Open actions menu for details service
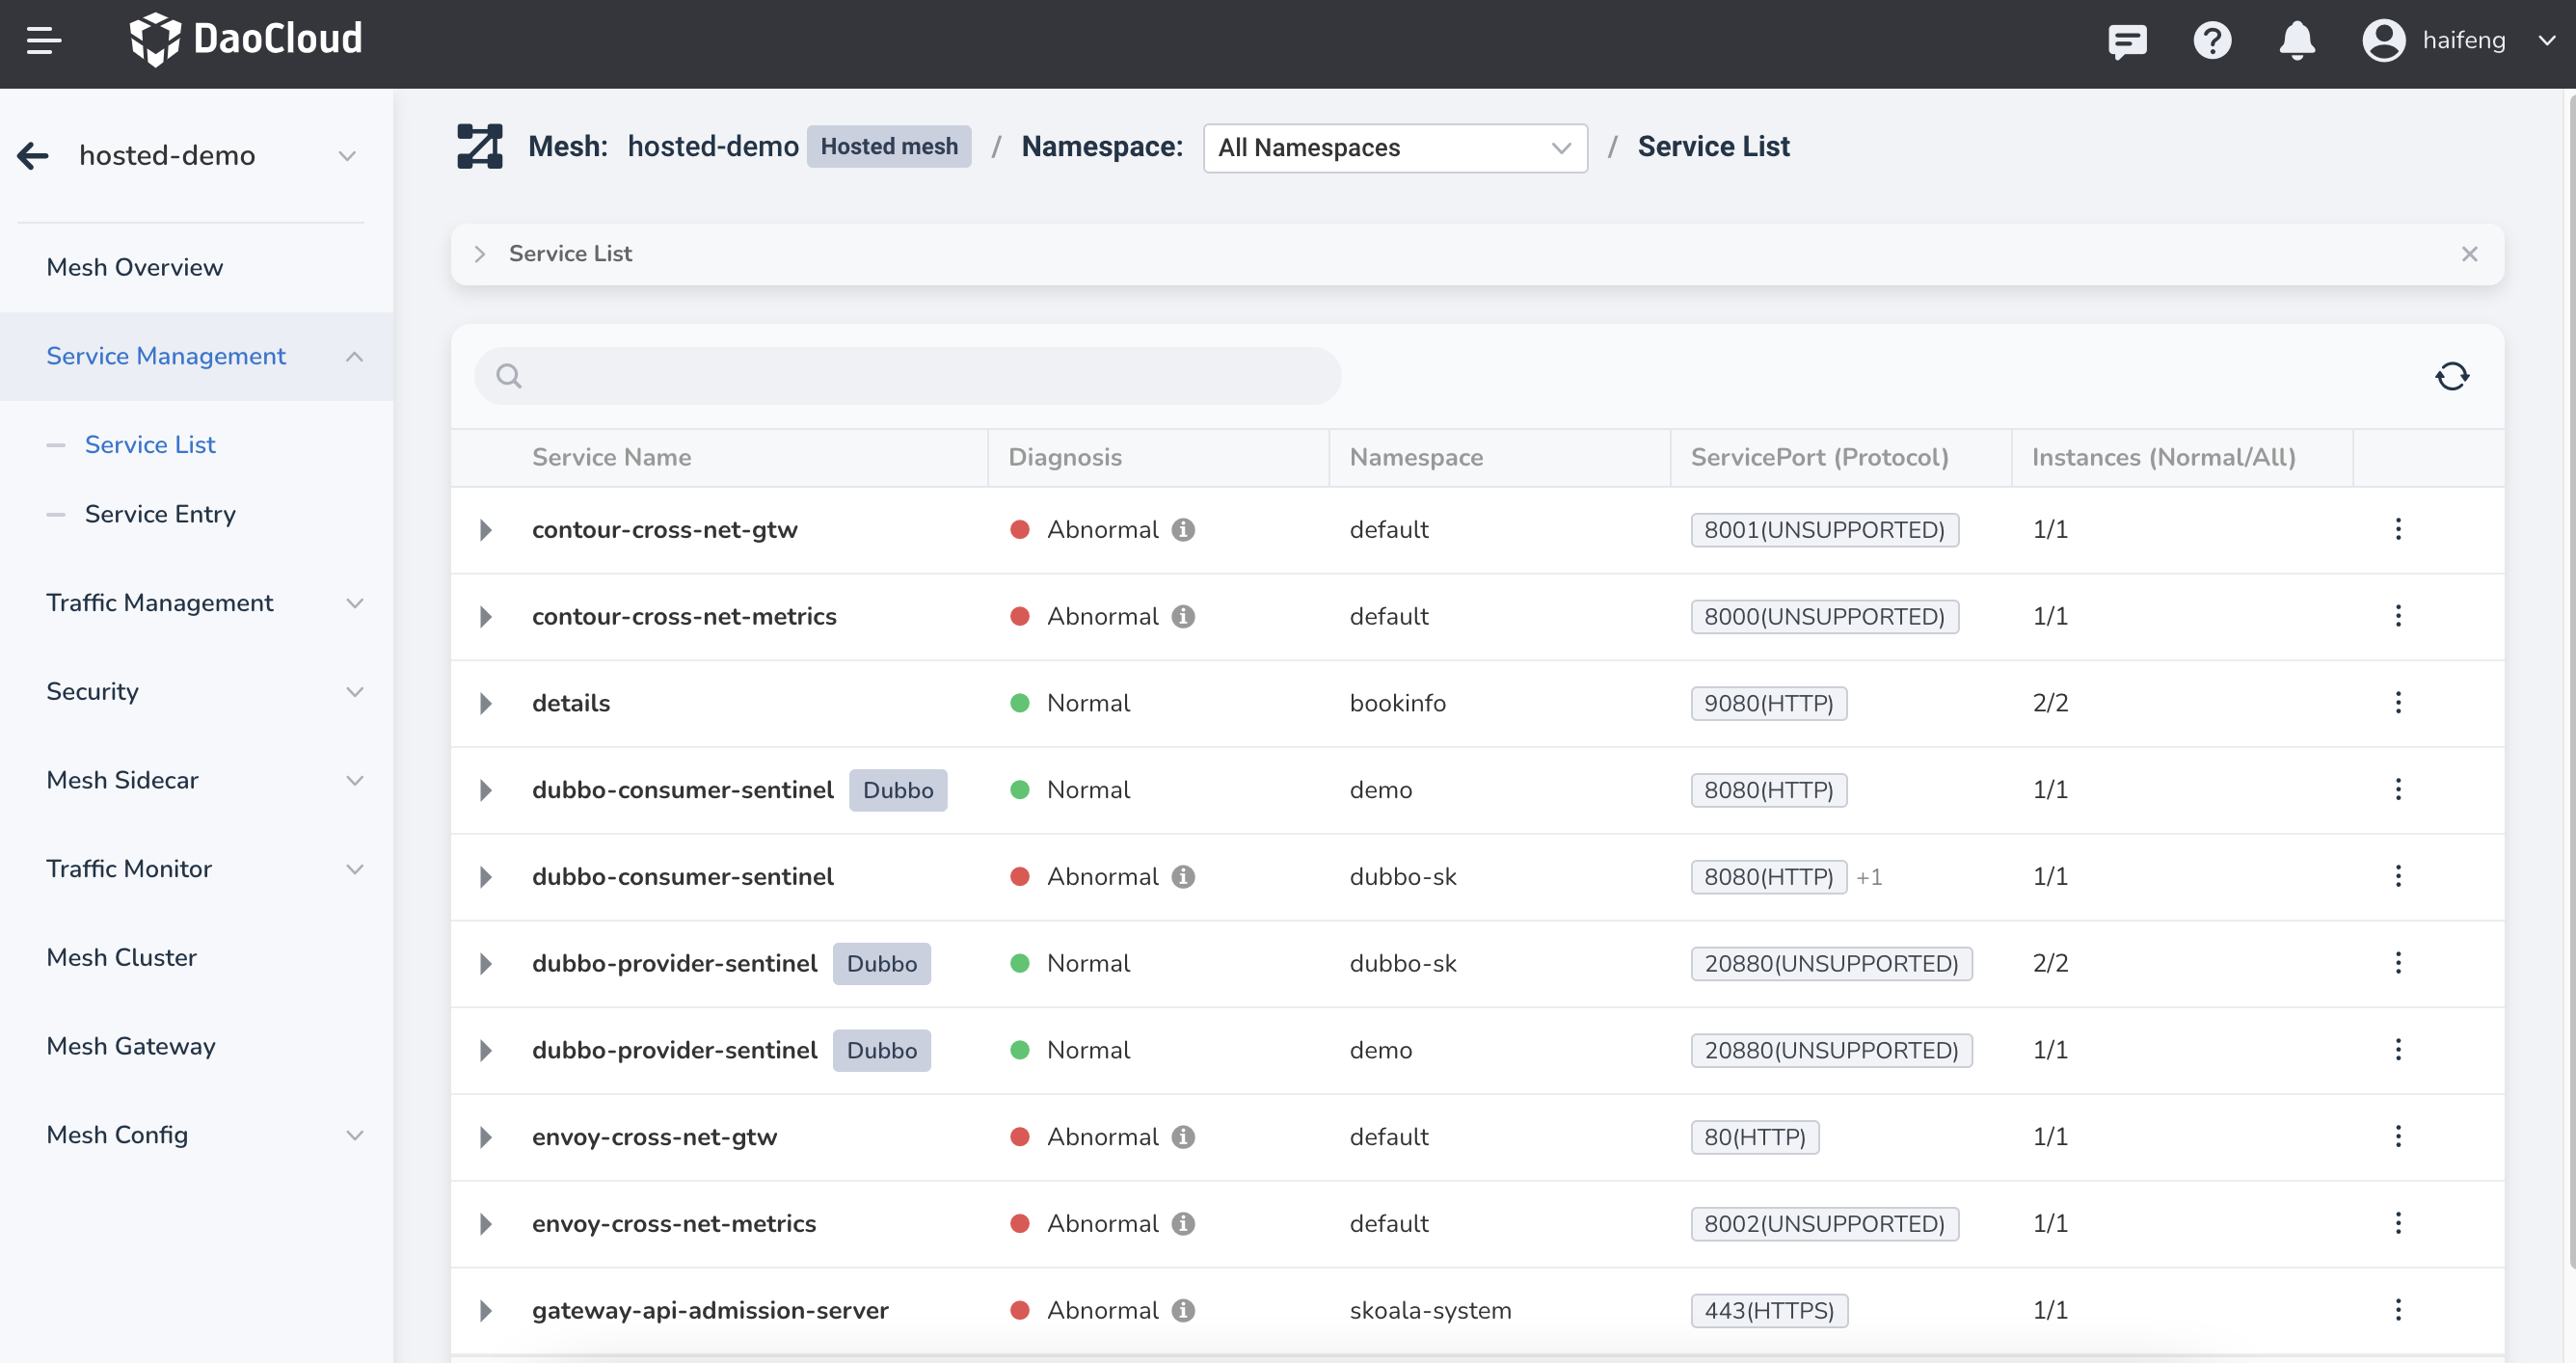Viewport: 2576px width, 1363px height. [2397, 704]
